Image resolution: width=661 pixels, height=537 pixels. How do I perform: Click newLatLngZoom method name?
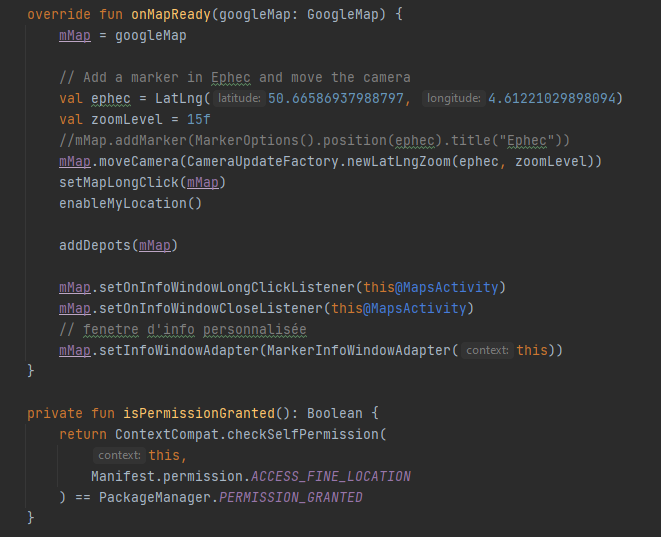click(x=398, y=162)
